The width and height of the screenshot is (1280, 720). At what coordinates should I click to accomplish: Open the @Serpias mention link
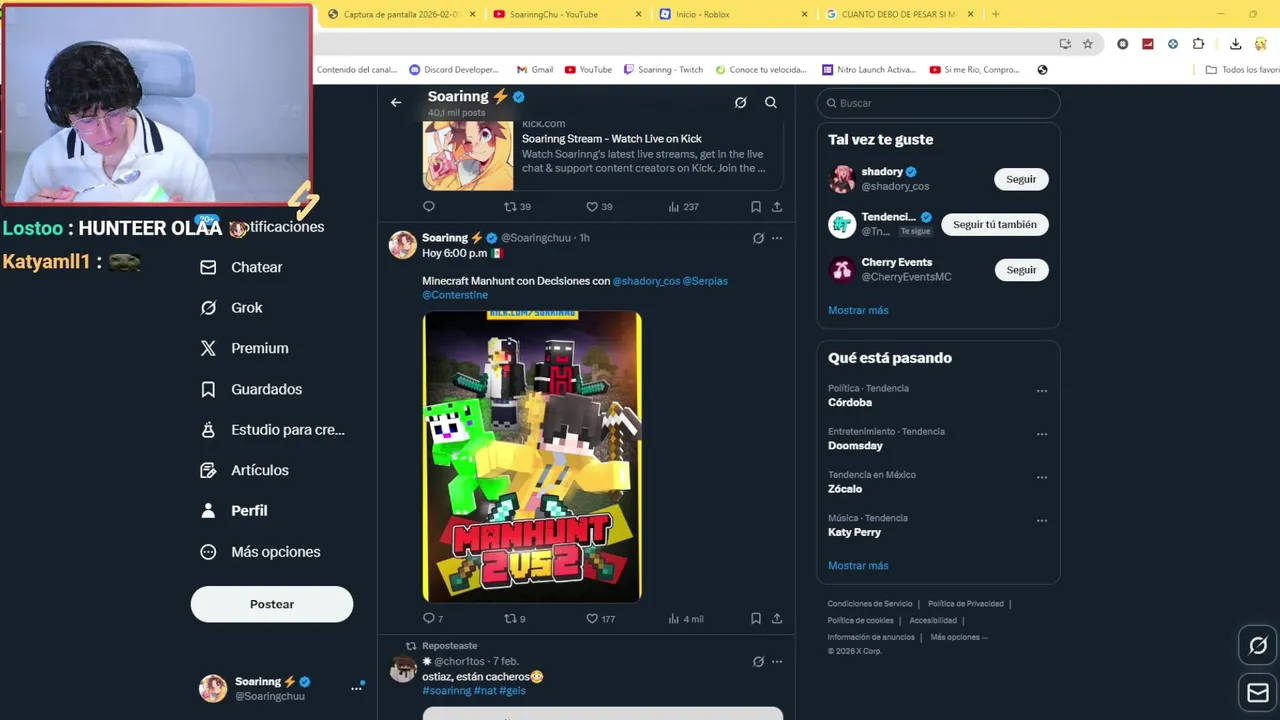(705, 281)
